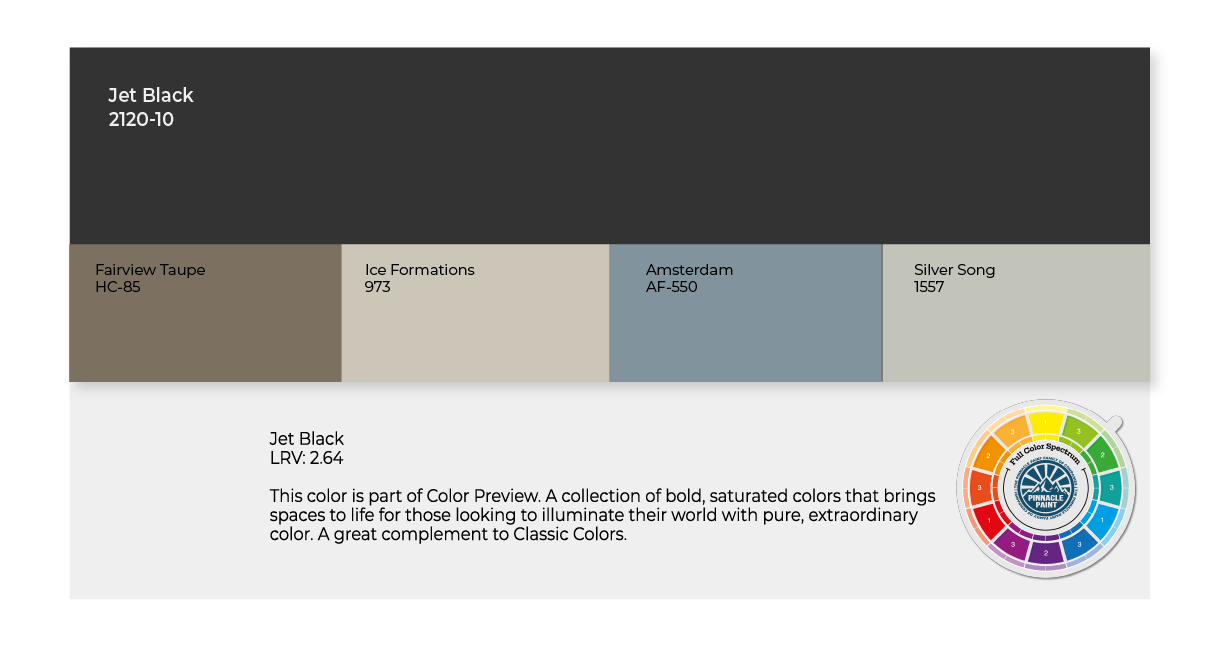This screenshot has width=1211, height=657.
Task: Click the Pinnacle Paint logo in the wheel
Action: pyautogui.click(x=1046, y=489)
